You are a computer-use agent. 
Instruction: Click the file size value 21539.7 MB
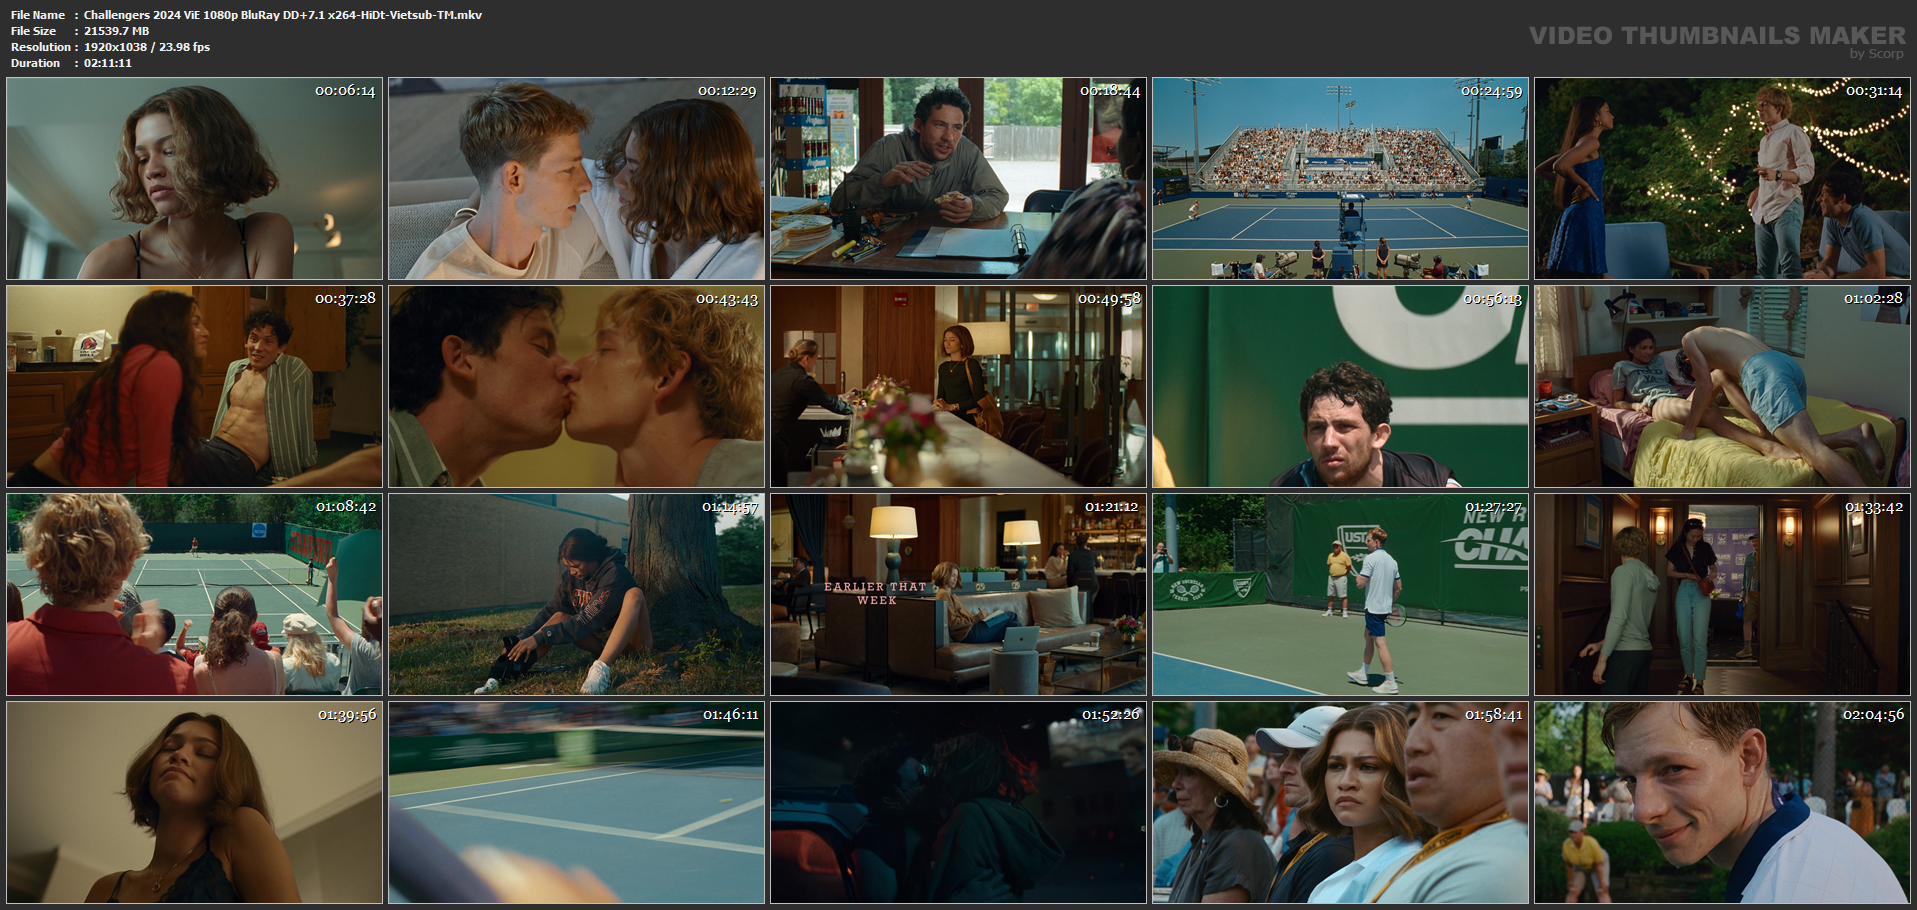point(116,31)
